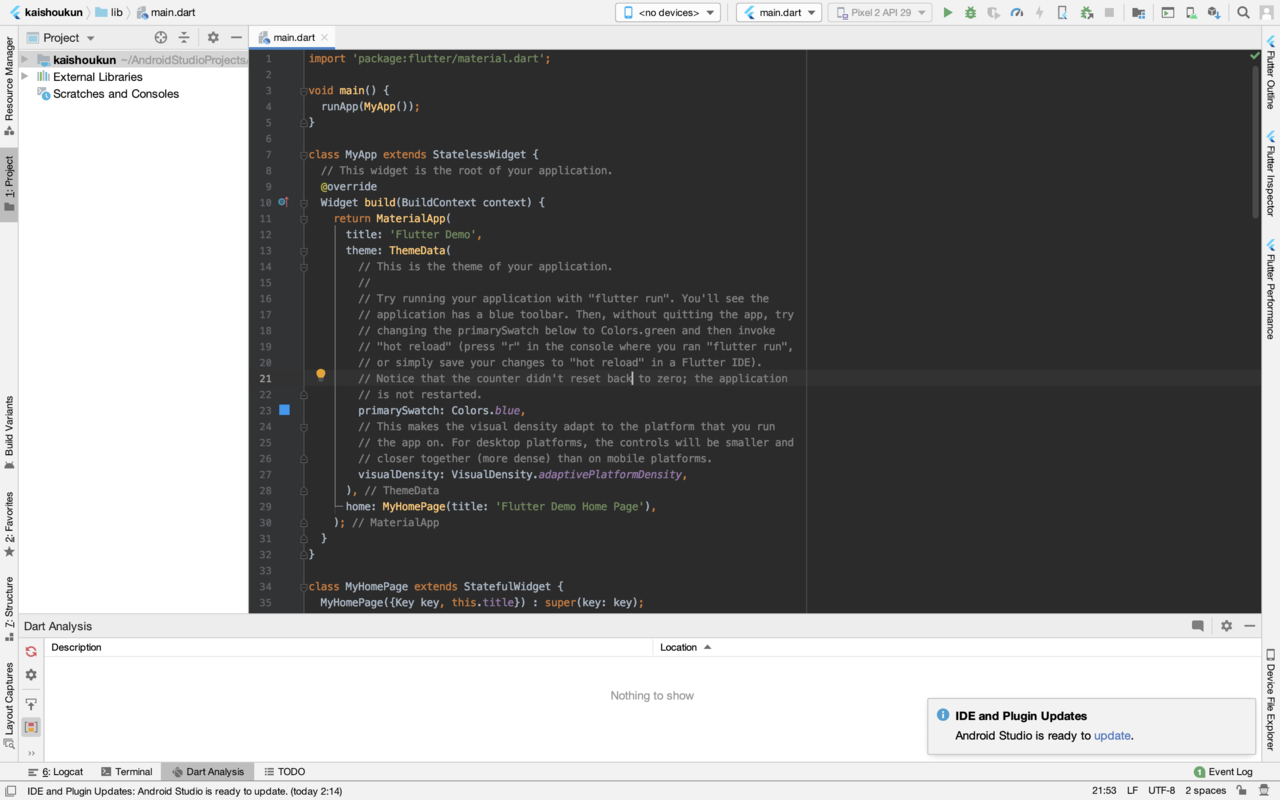Toggle the Flutter Outline side panel
1280x800 pixels.
[x=1271, y=74]
